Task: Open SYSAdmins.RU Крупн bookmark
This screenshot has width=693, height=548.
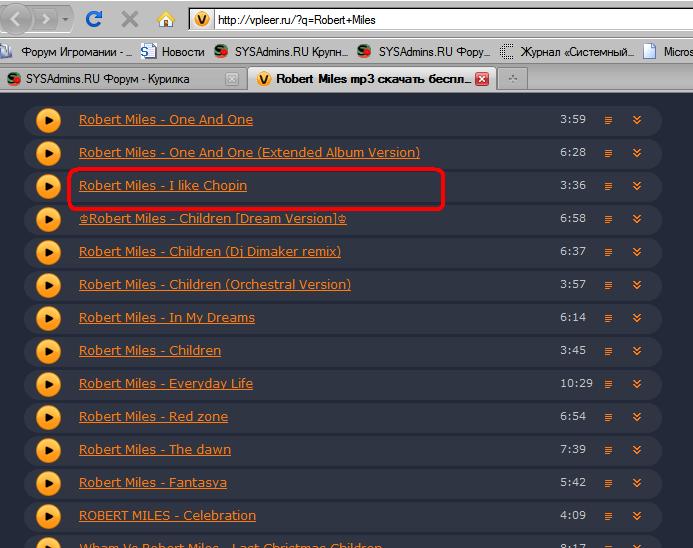Action: tap(281, 52)
